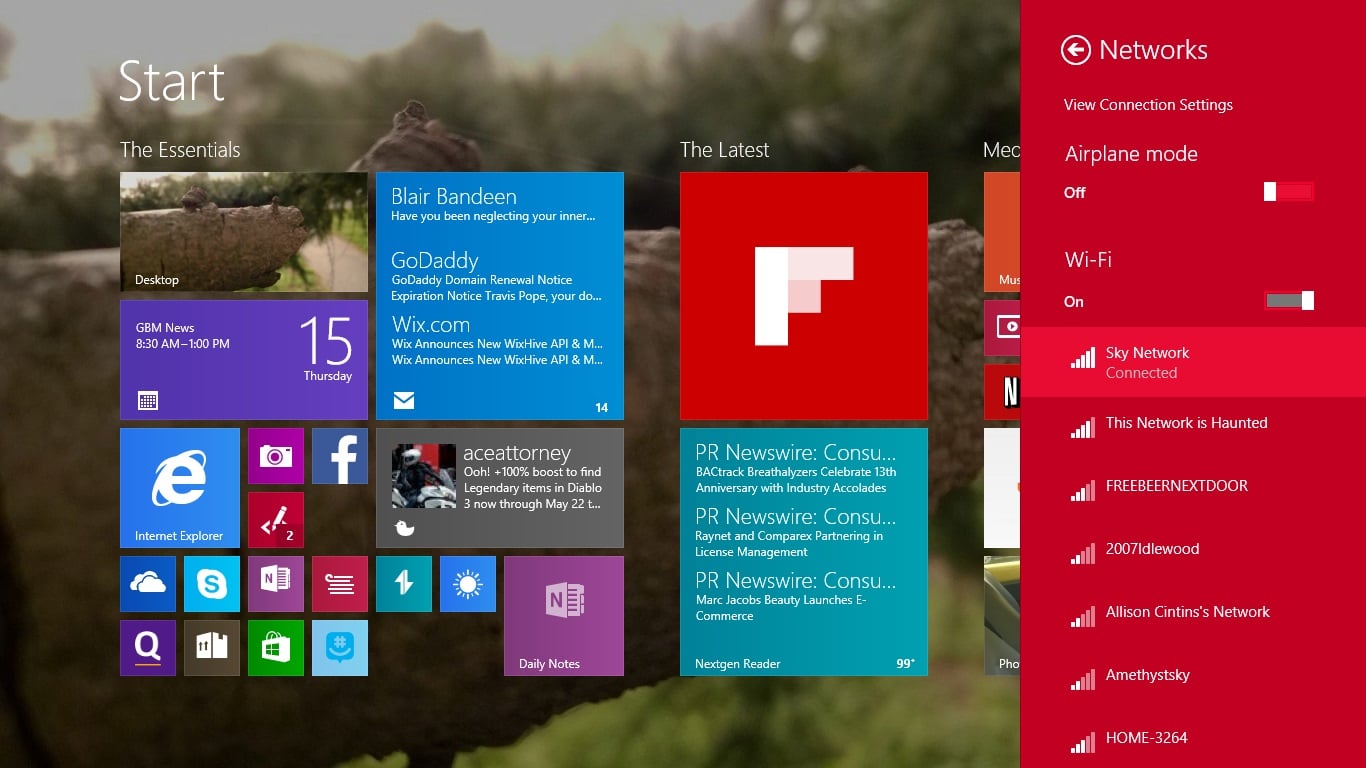Enable Airplane mode
Screen dimensions: 1366x768
click(1289, 191)
